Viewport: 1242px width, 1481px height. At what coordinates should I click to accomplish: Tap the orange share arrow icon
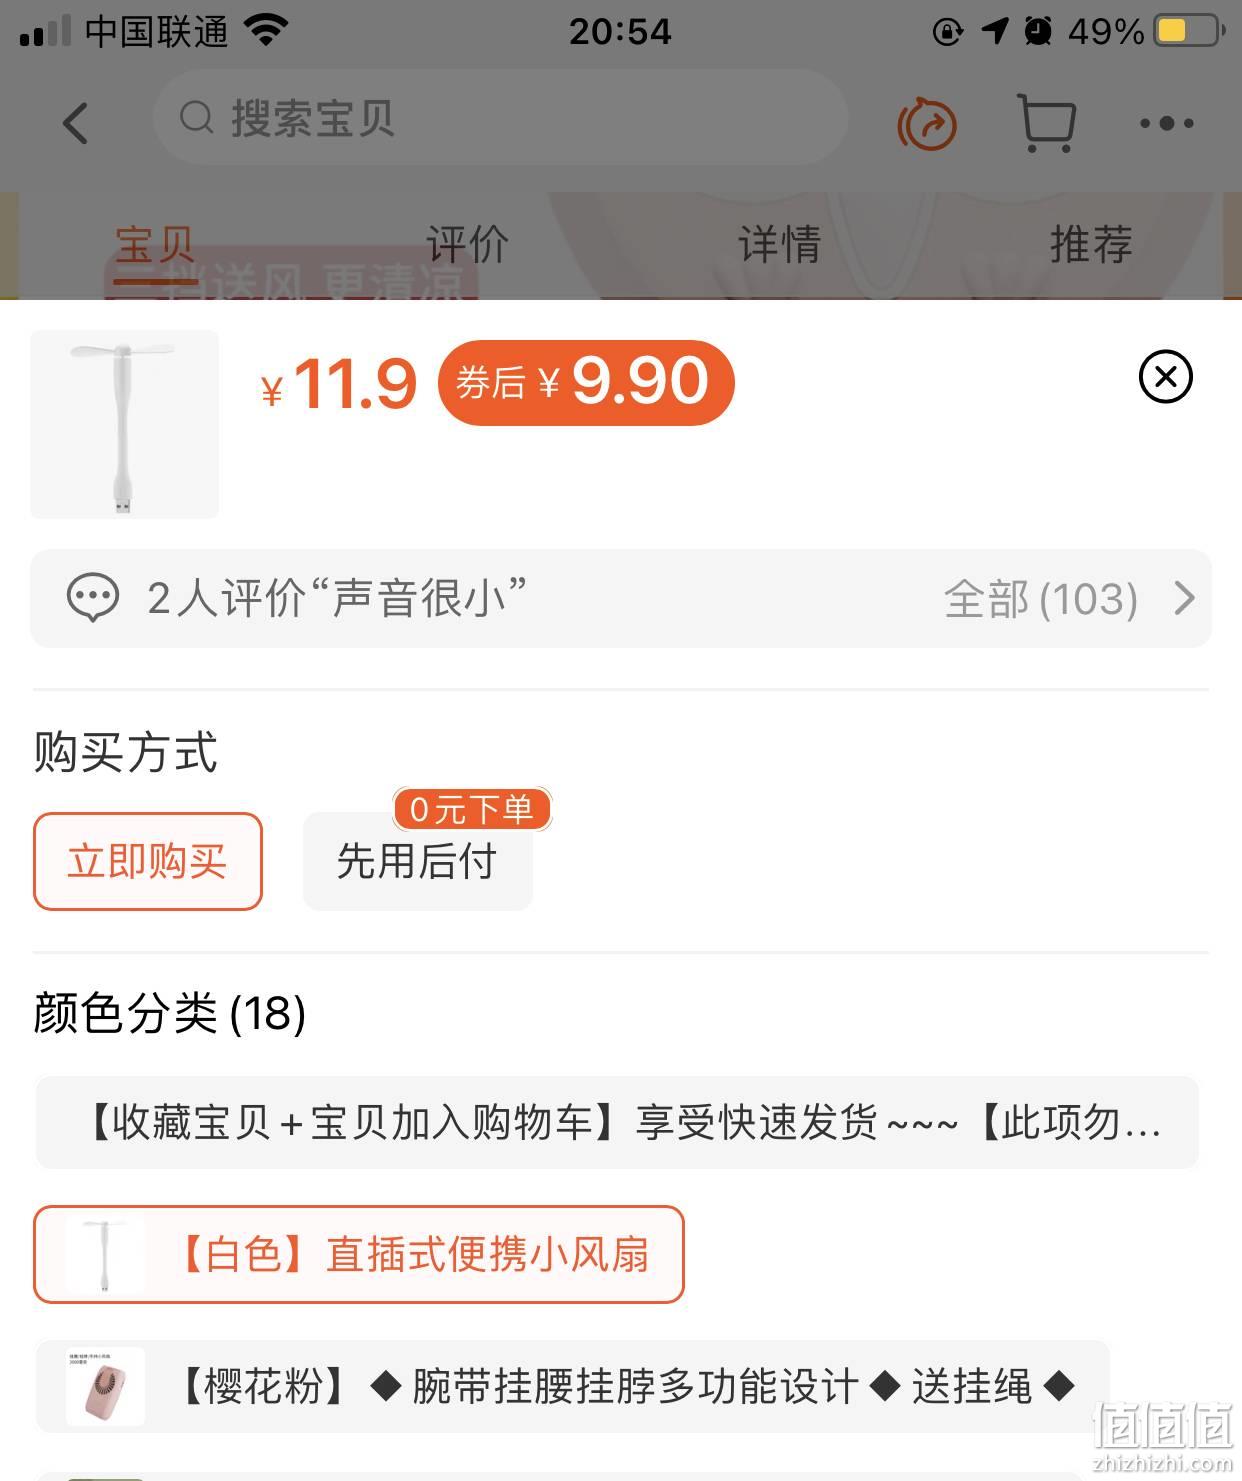coord(927,124)
